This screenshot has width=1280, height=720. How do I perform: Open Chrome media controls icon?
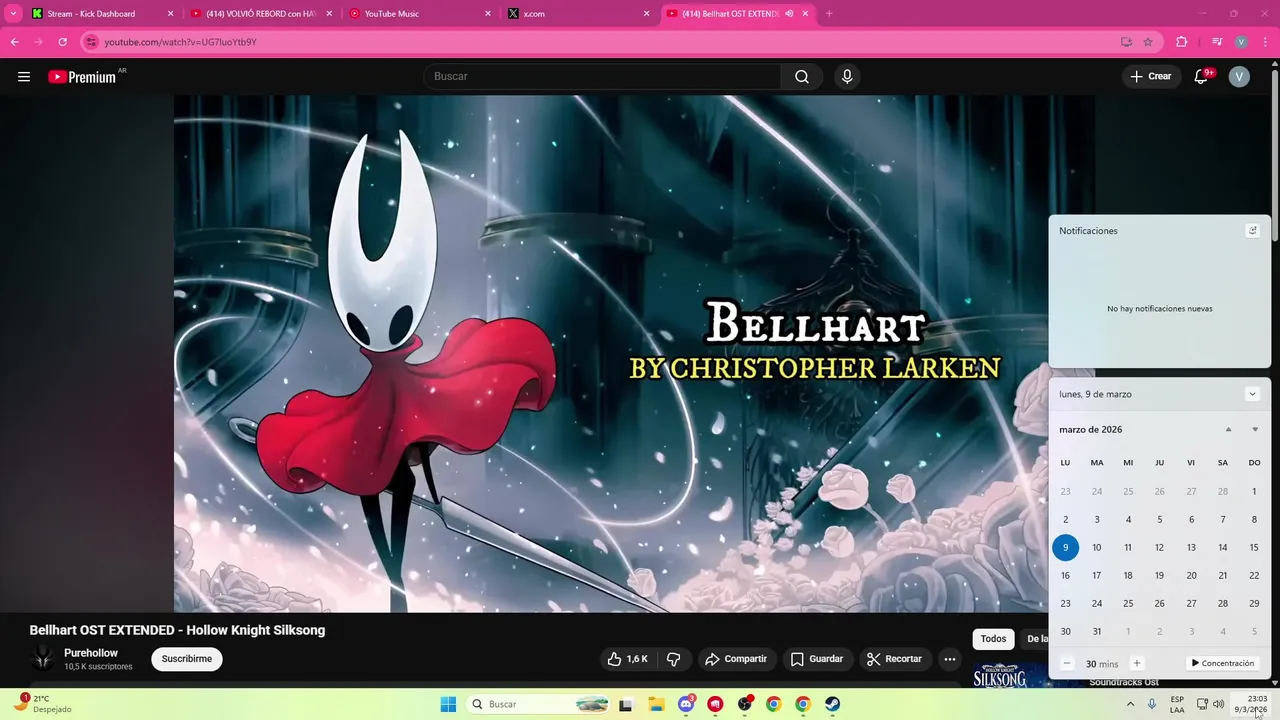click(1217, 42)
